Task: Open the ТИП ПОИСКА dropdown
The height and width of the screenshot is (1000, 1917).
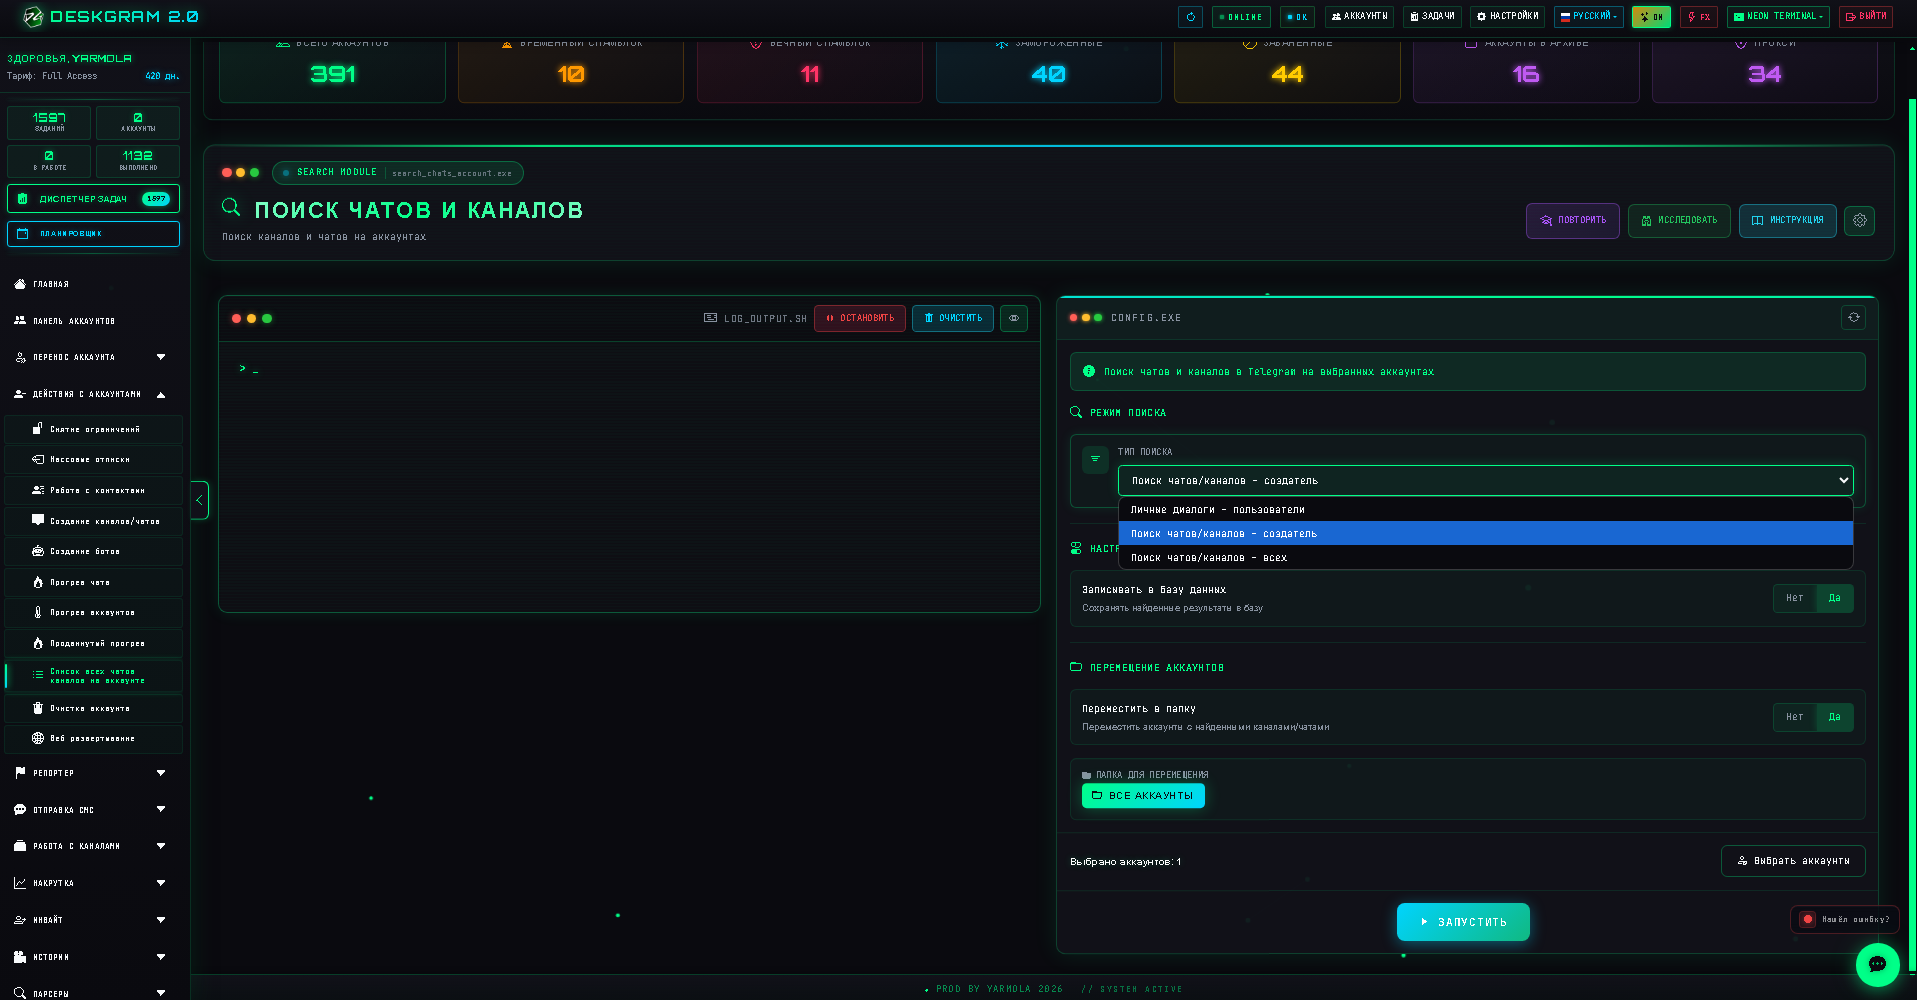Action: click(x=1485, y=481)
